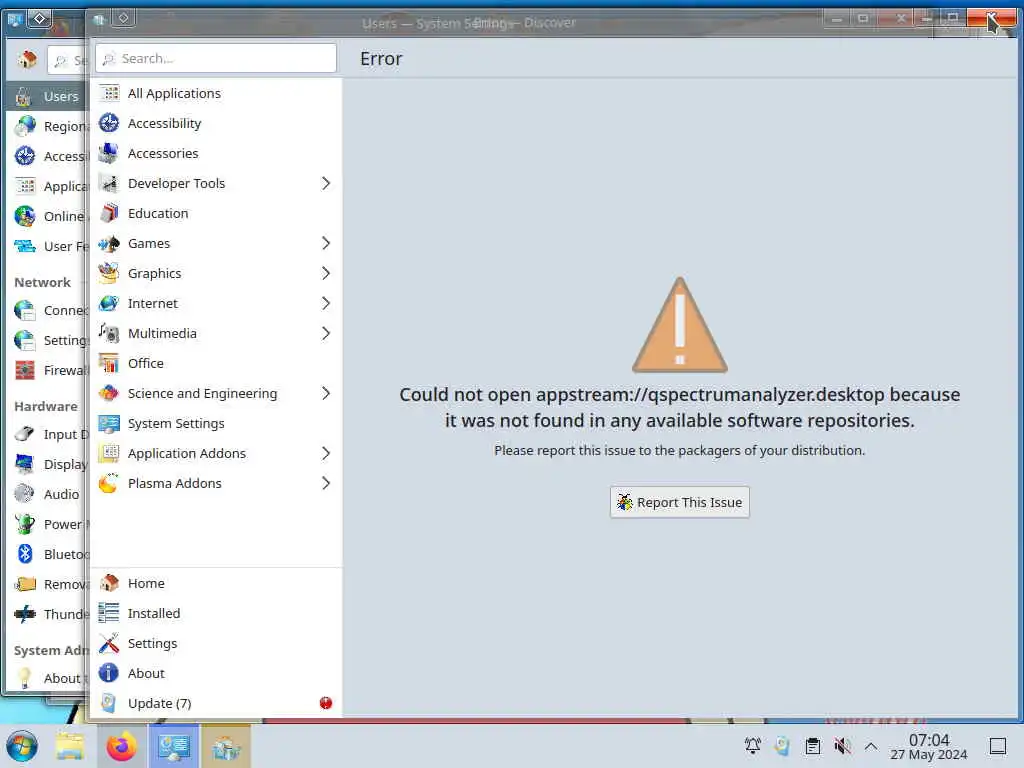Open the About page in Discover
The width and height of the screenshot is (1024, 768).
click(x=216, y=673)
